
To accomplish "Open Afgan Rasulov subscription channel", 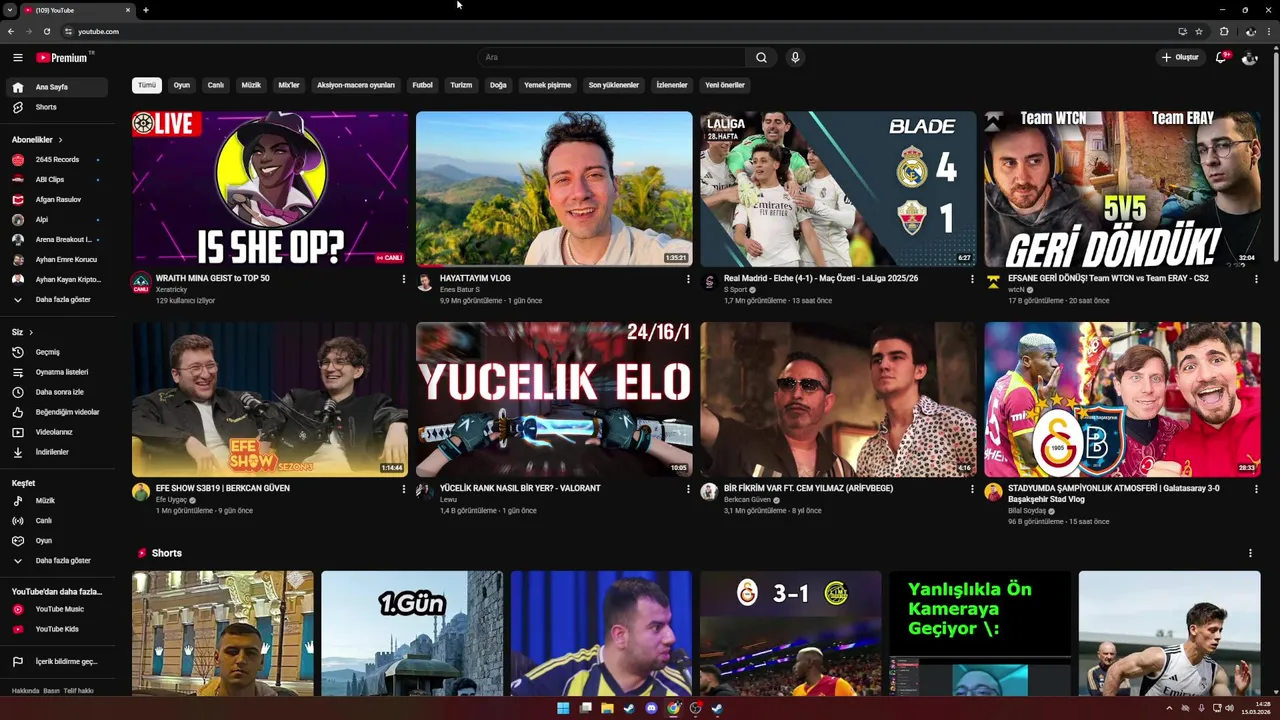I will pos(56,199).
